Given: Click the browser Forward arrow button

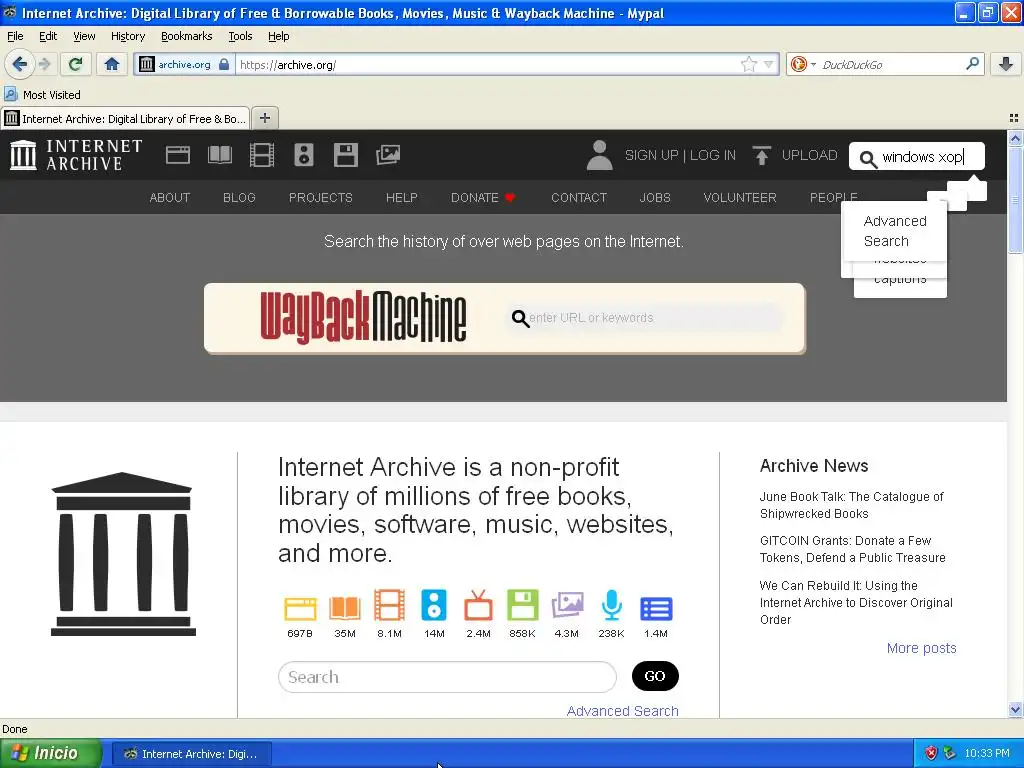Looking at the screenshot, I should pos(44,64).
